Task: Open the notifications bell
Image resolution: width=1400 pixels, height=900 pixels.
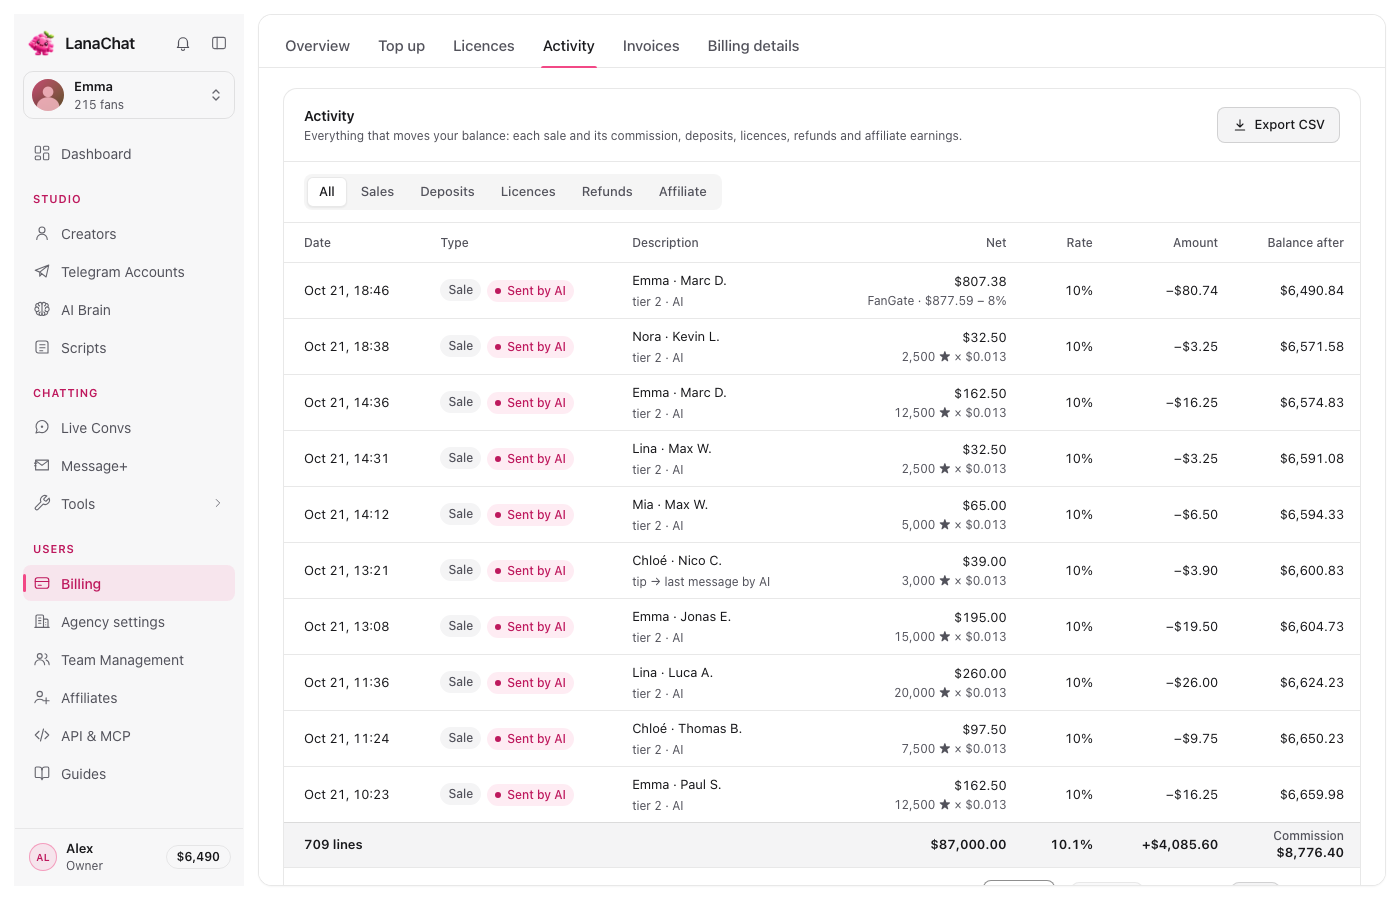Action: pyautogui.click(x=183, y=43)
